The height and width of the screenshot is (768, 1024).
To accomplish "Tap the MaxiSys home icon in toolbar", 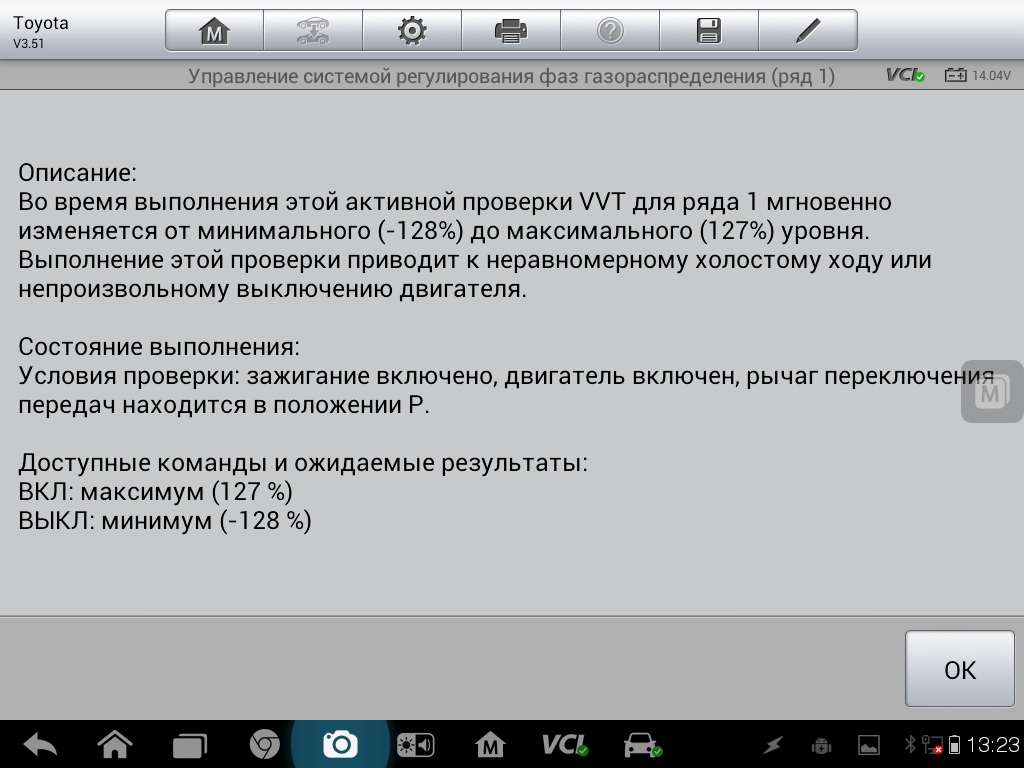I will pyautogui.click(x=214, y=31).
